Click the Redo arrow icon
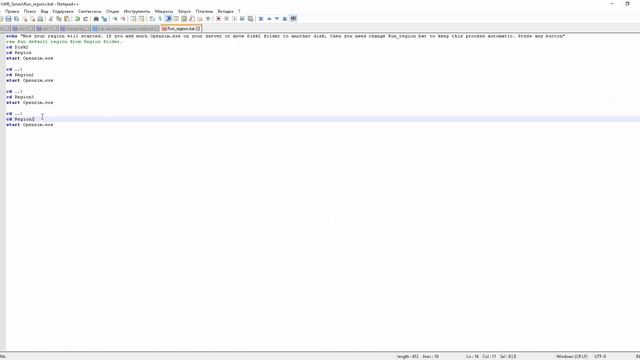Image resolution: width=640 pixels, height=360 pixels. (85, 19)
